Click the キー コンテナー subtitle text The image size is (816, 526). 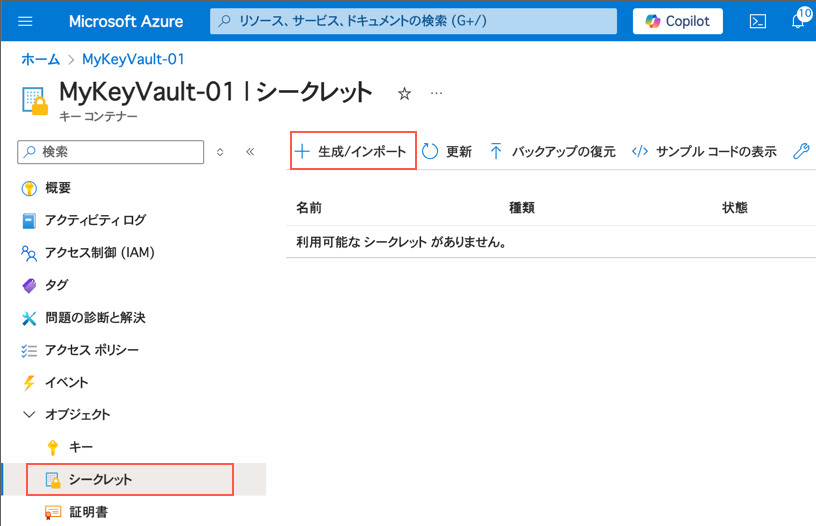pos(98,117)
